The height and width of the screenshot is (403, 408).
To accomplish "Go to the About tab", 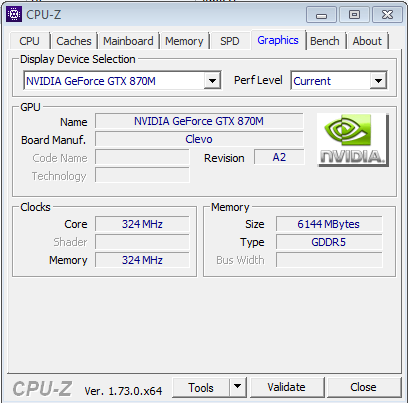I will (x=367, y=41).
